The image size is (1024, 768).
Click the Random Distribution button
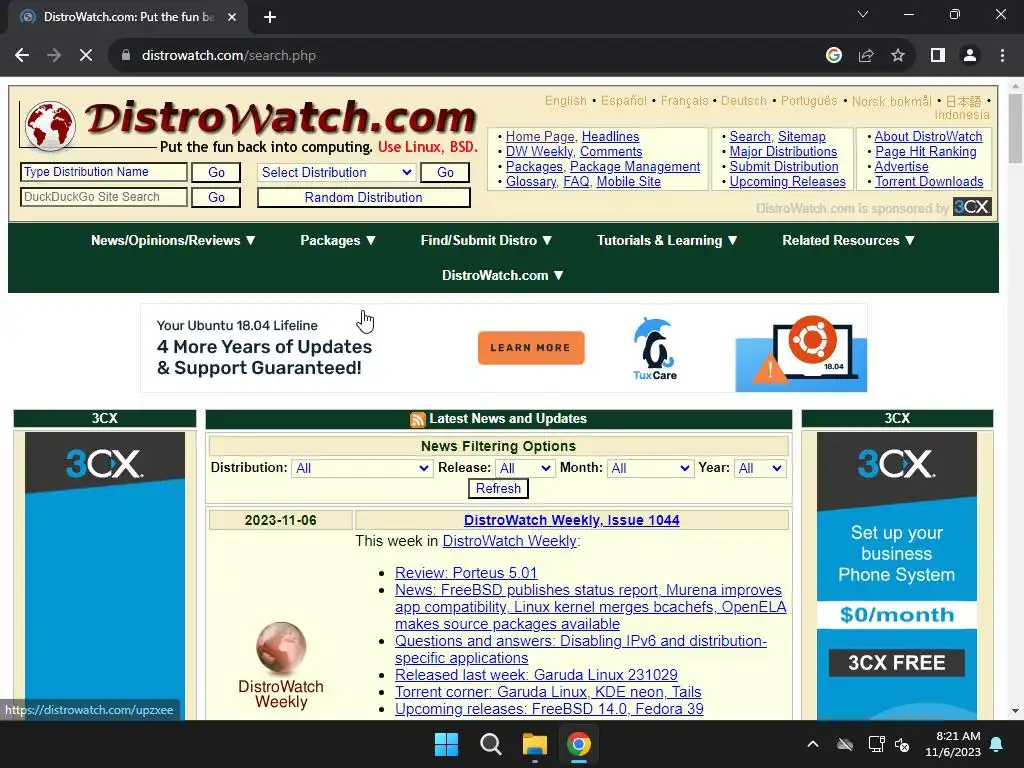[x=363, y=197]
